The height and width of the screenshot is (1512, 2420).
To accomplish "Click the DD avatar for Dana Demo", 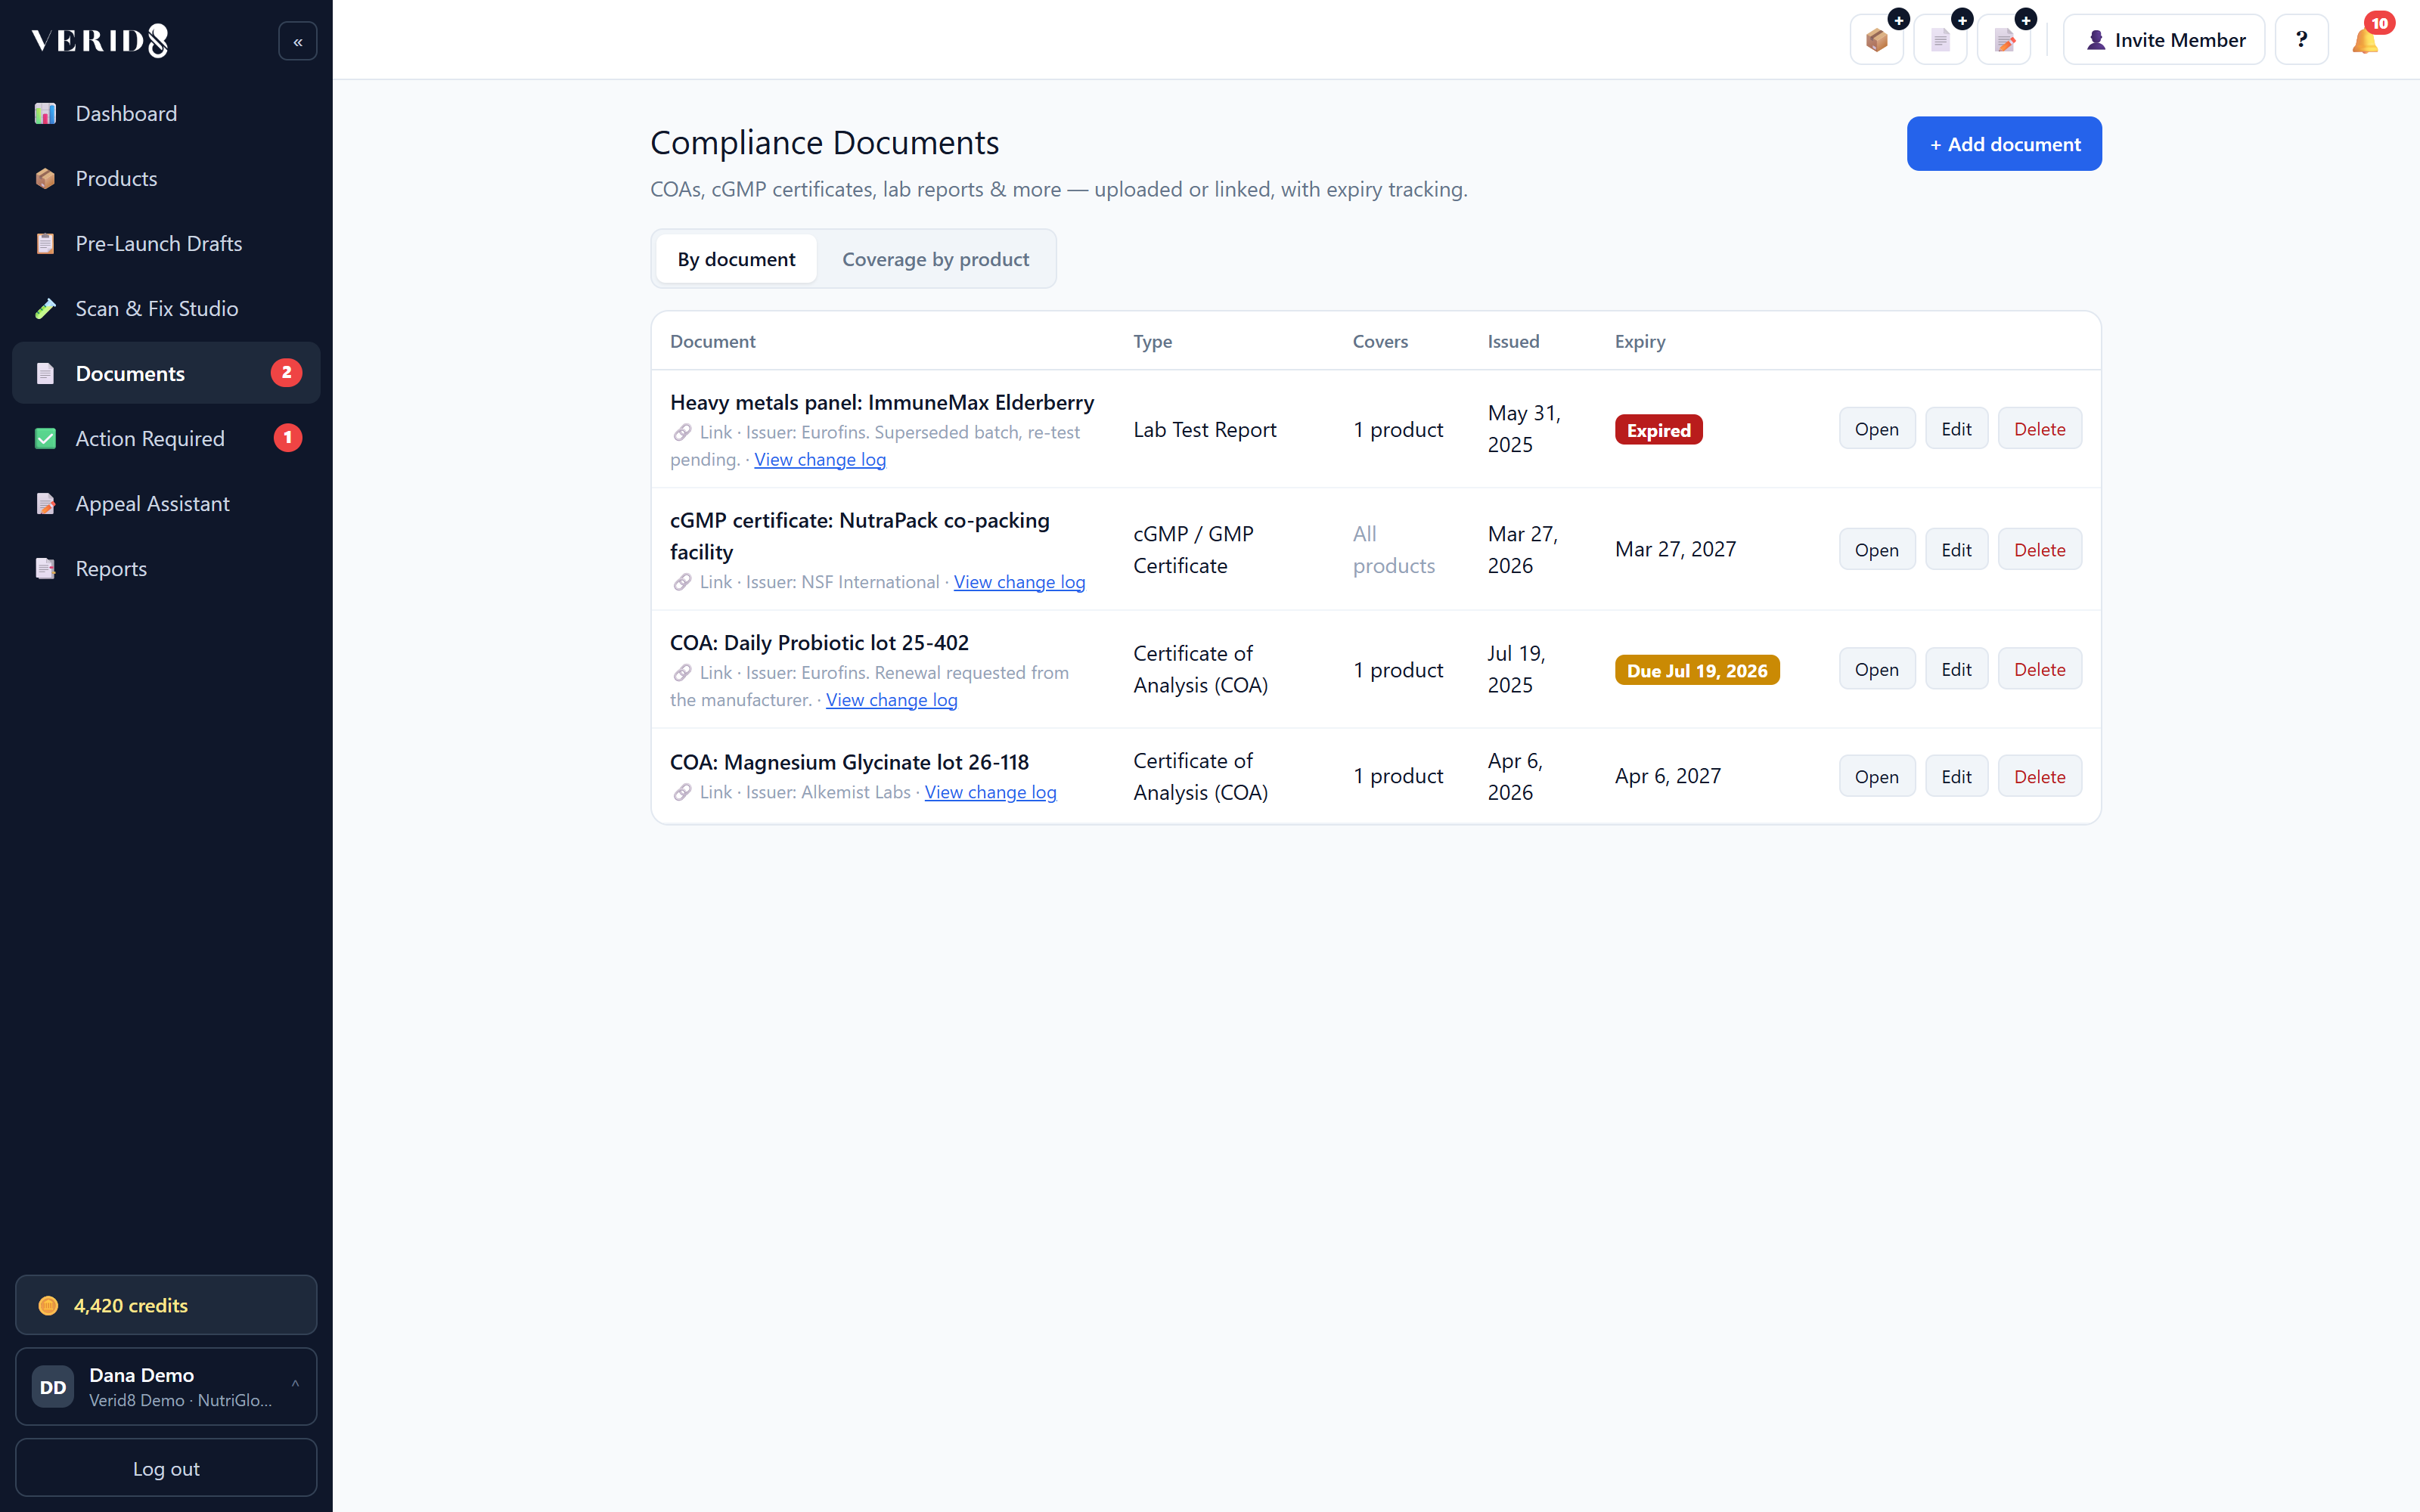I will 53,1387.
